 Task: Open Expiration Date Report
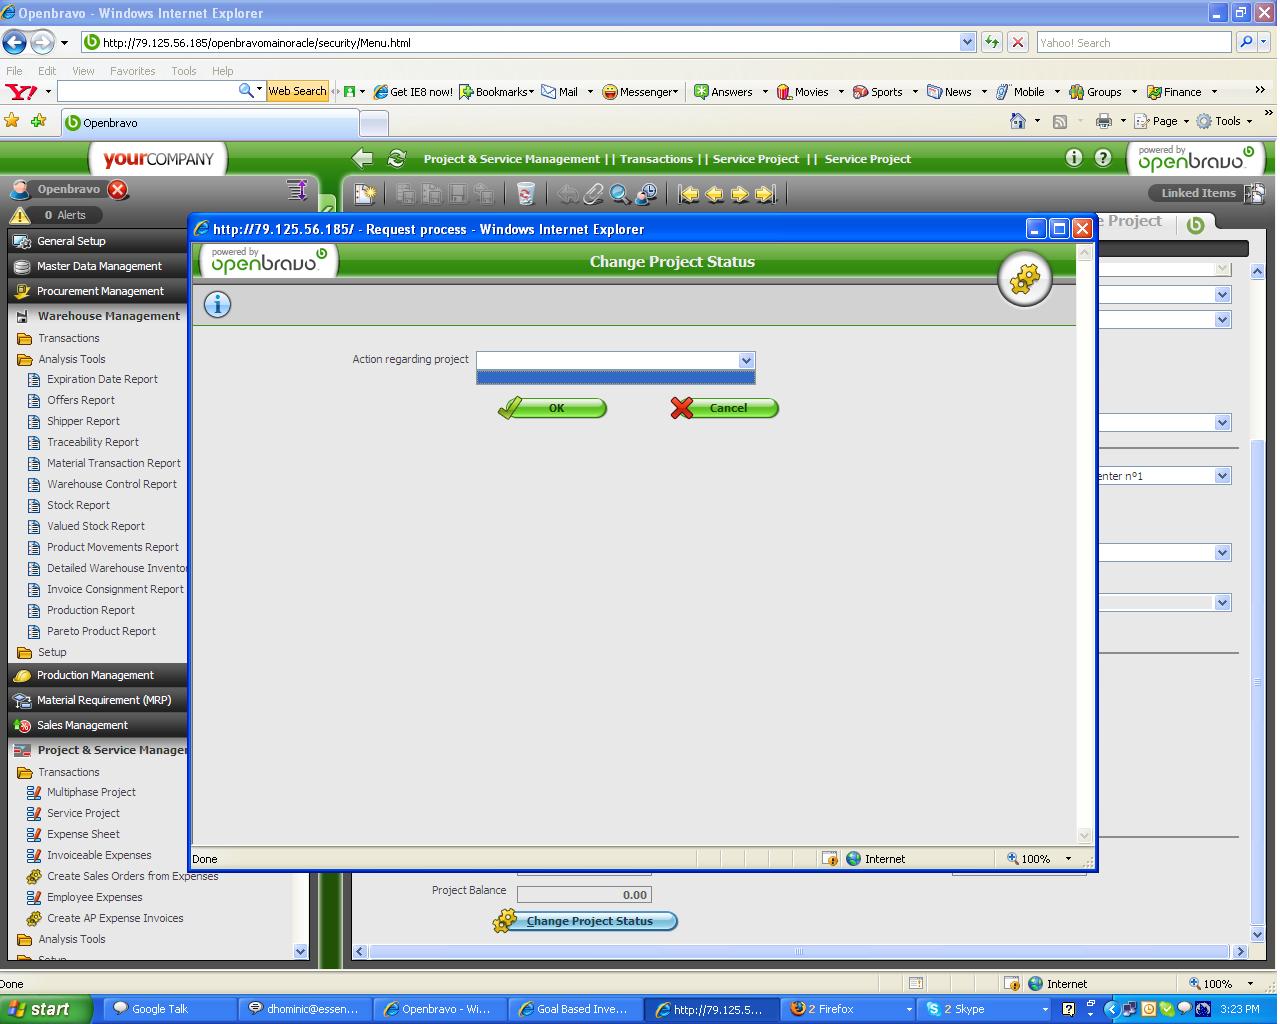tap(102, 380)
